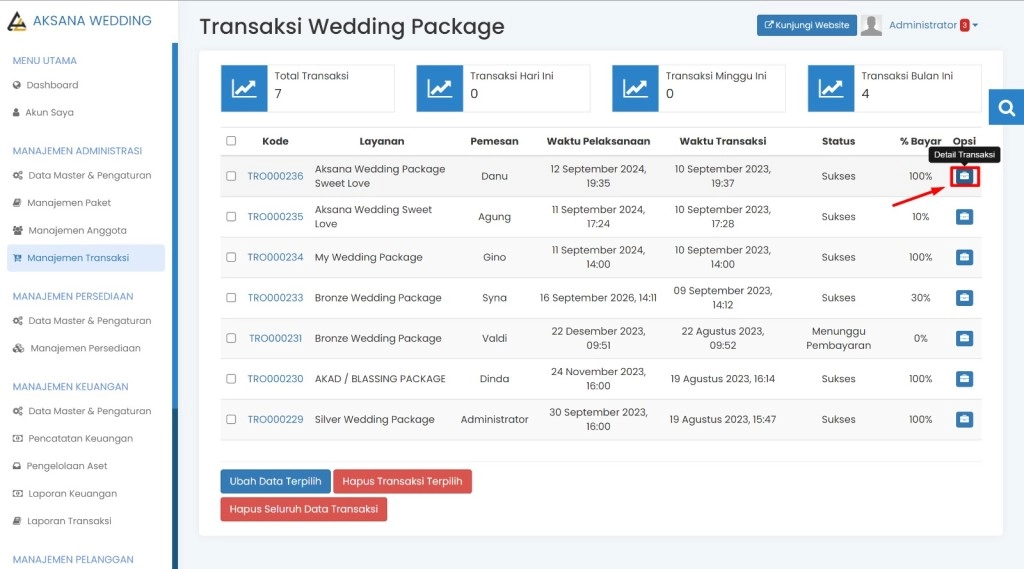Check the box for transaction TRO000235
Screen dimensions: 1024x569
coord(232,217)
